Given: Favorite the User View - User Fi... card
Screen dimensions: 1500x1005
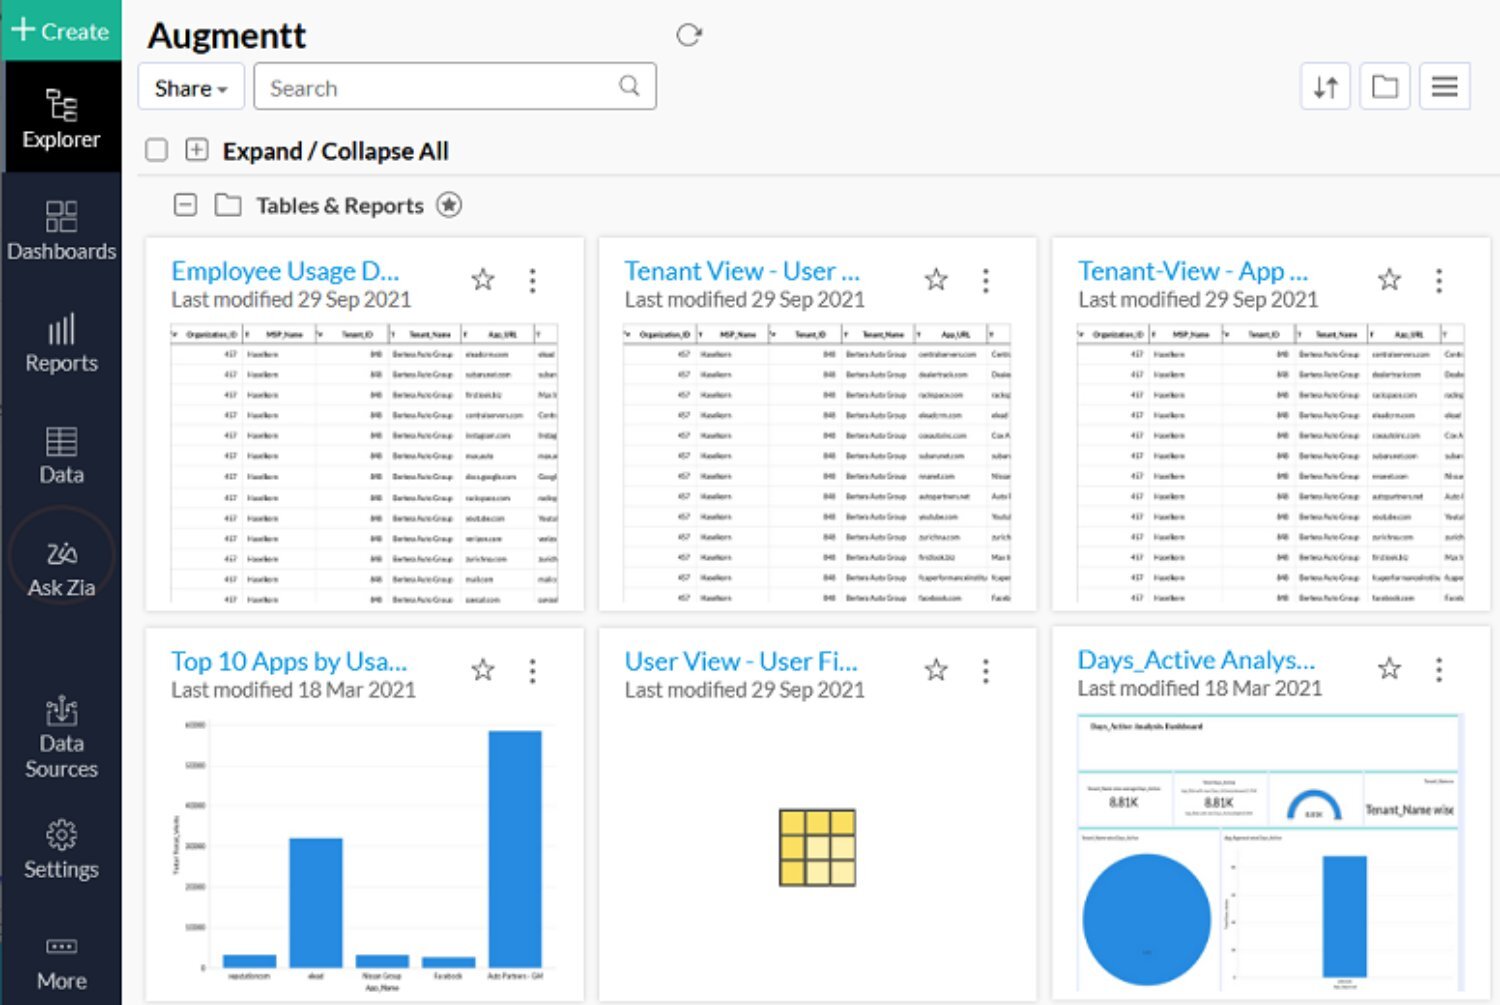Looking at the screenshot, I should coord(936,670).
